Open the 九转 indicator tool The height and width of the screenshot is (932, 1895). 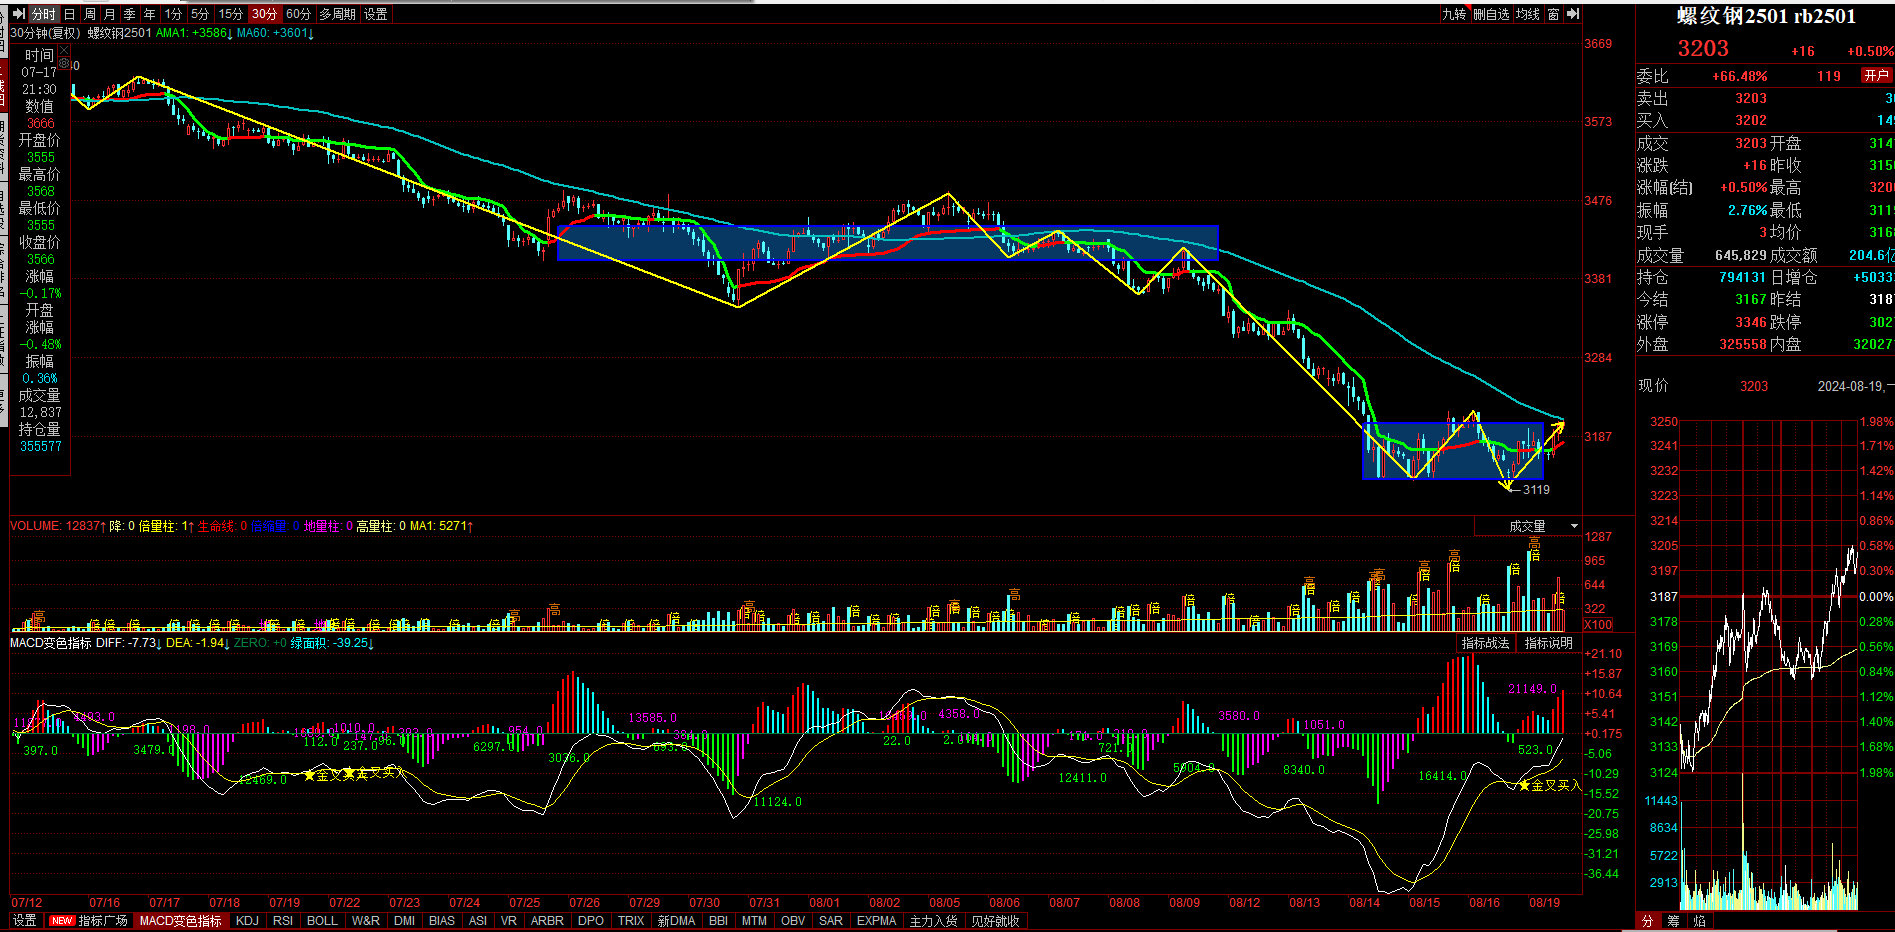click(1454, 14)
